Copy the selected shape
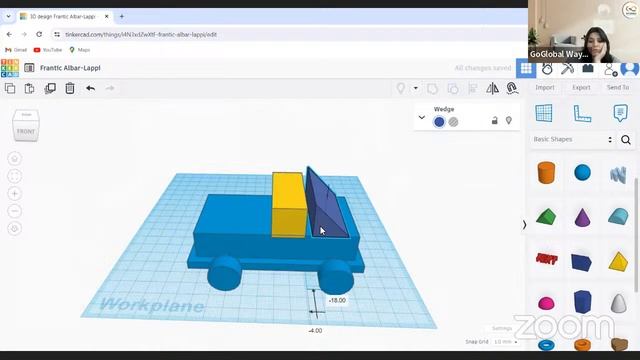 coord(10,88)
